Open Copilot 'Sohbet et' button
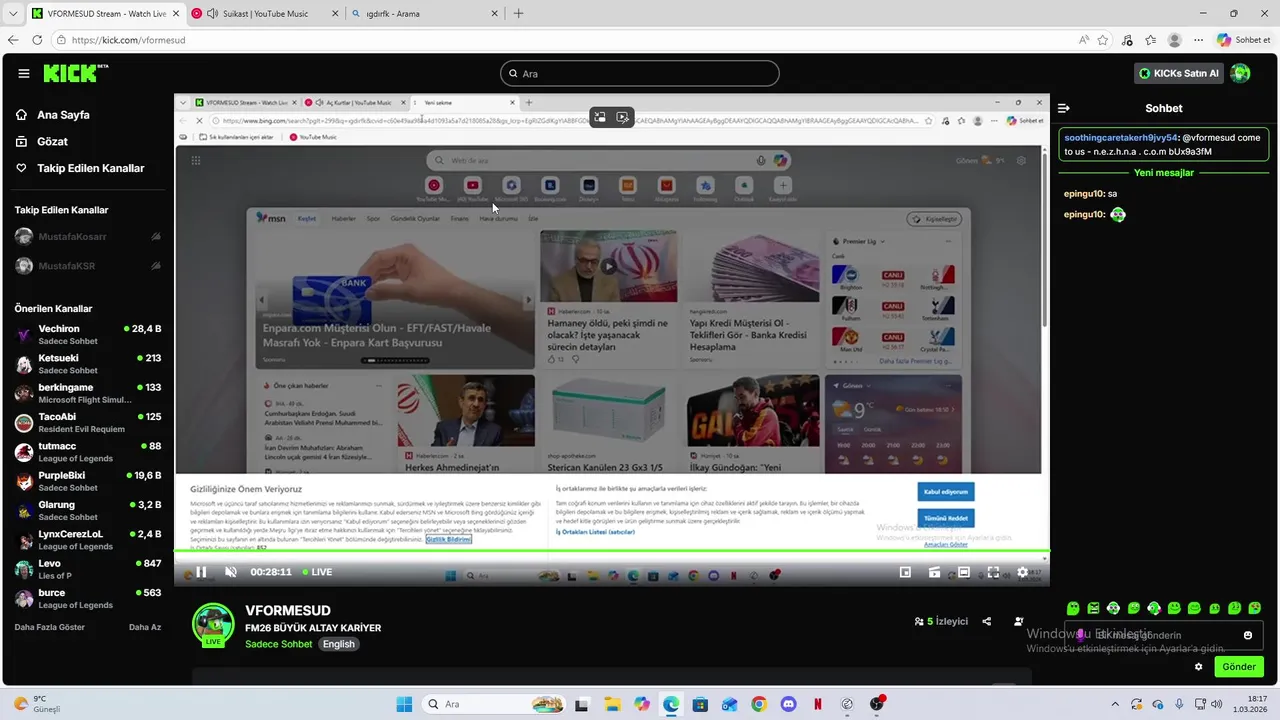Image resolution: width=1280 pixels, height=720 pixels. point(1244,40)
